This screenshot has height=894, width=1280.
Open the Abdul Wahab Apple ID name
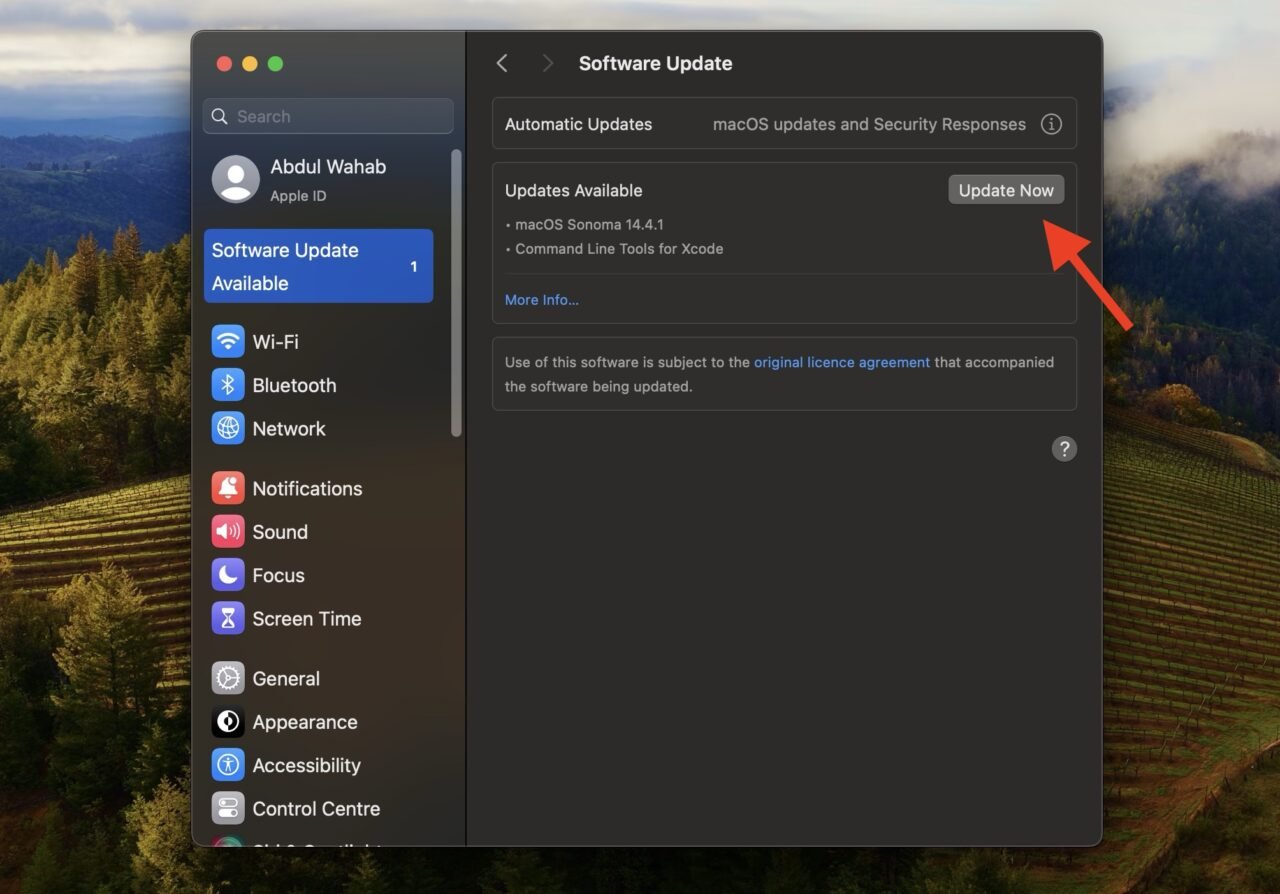[x=328, y=167]
